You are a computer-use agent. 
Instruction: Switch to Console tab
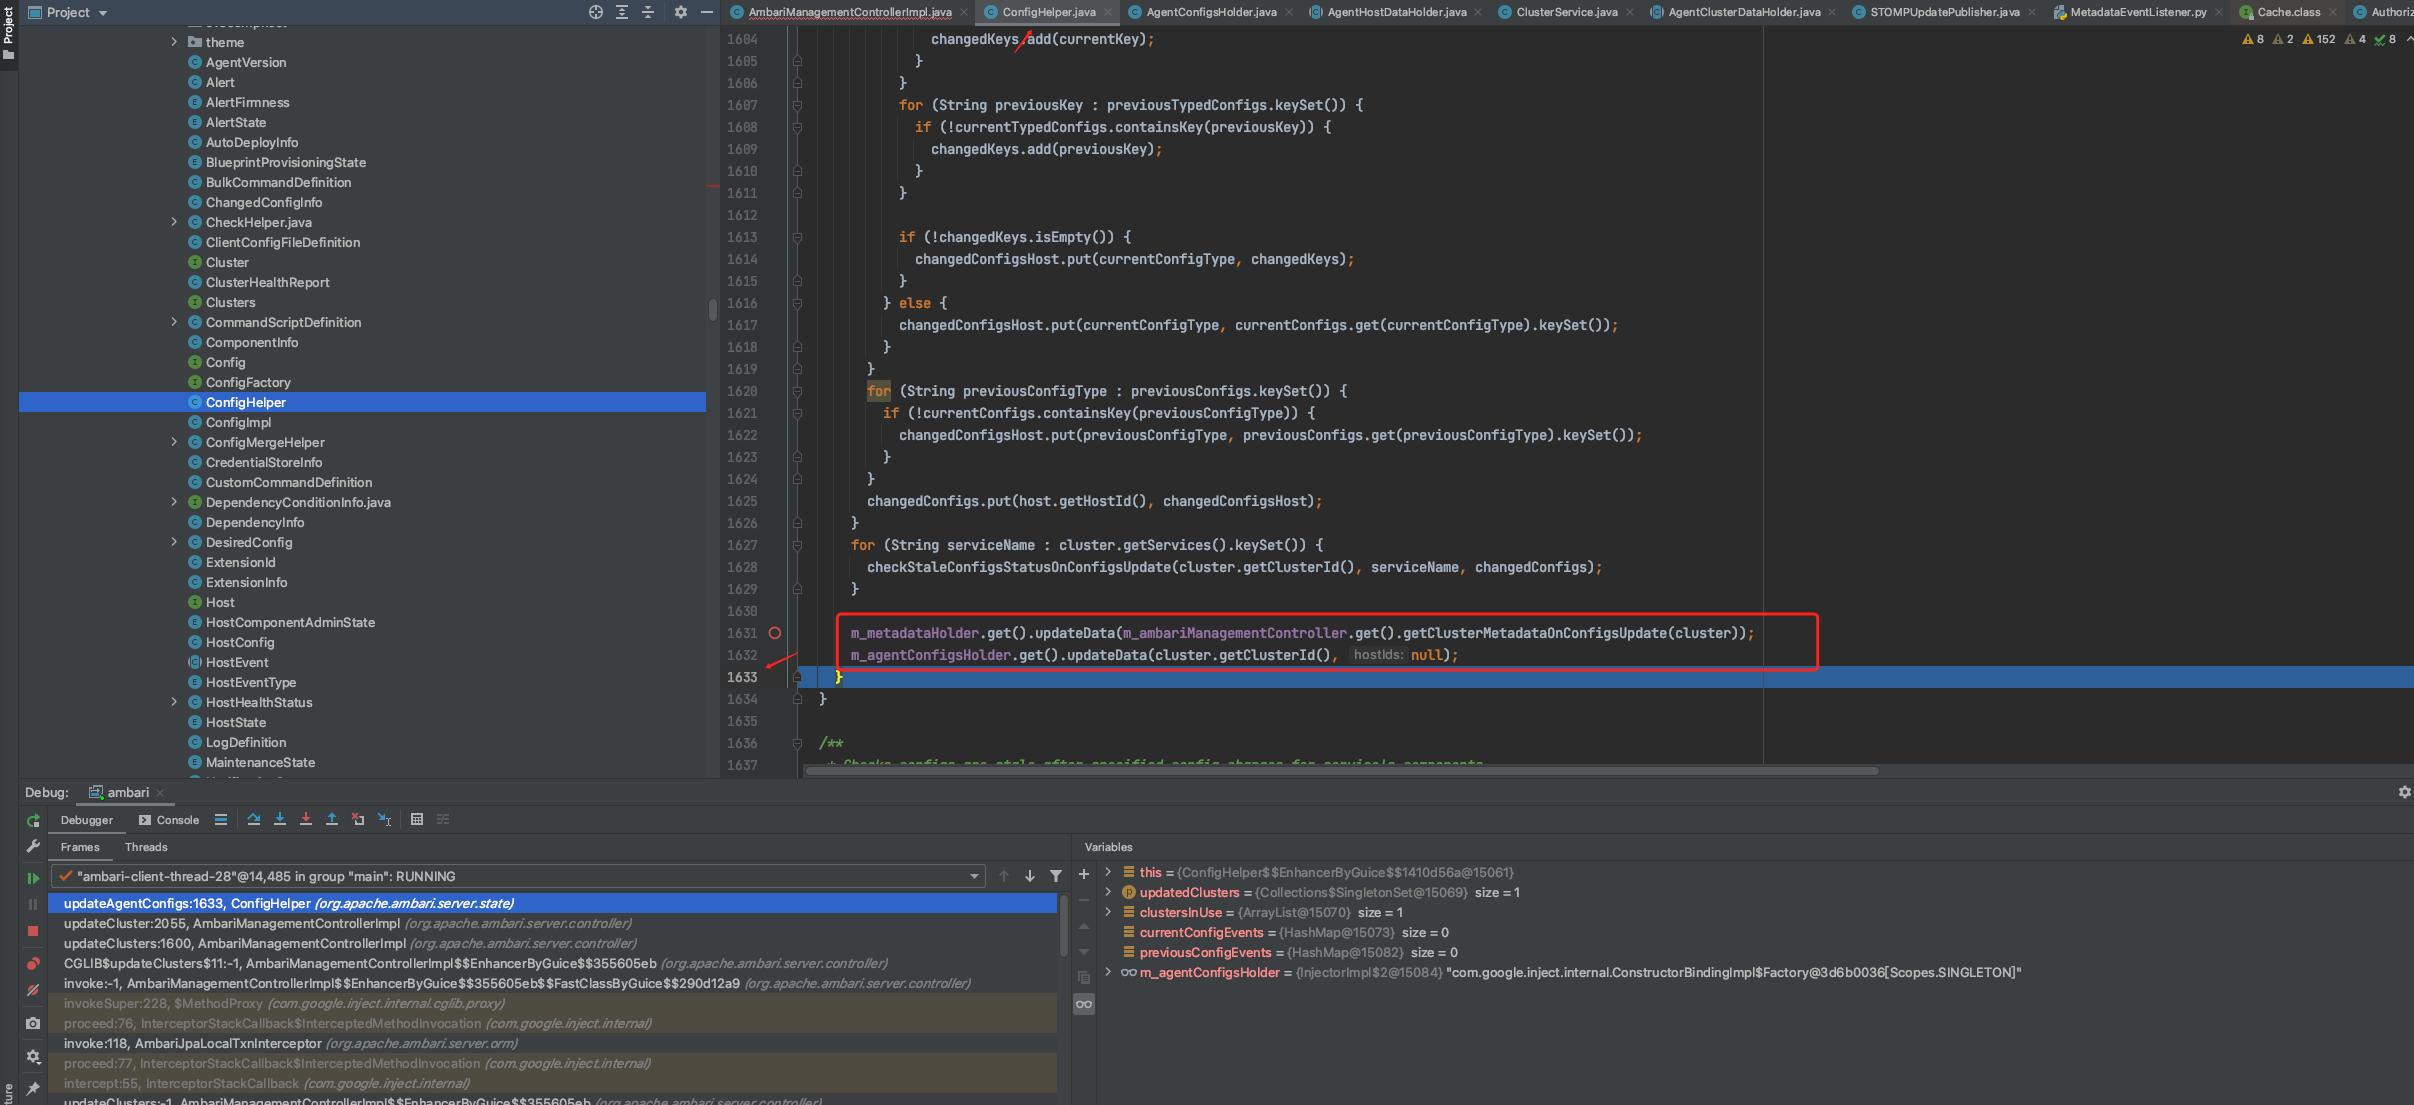[169, 820]
